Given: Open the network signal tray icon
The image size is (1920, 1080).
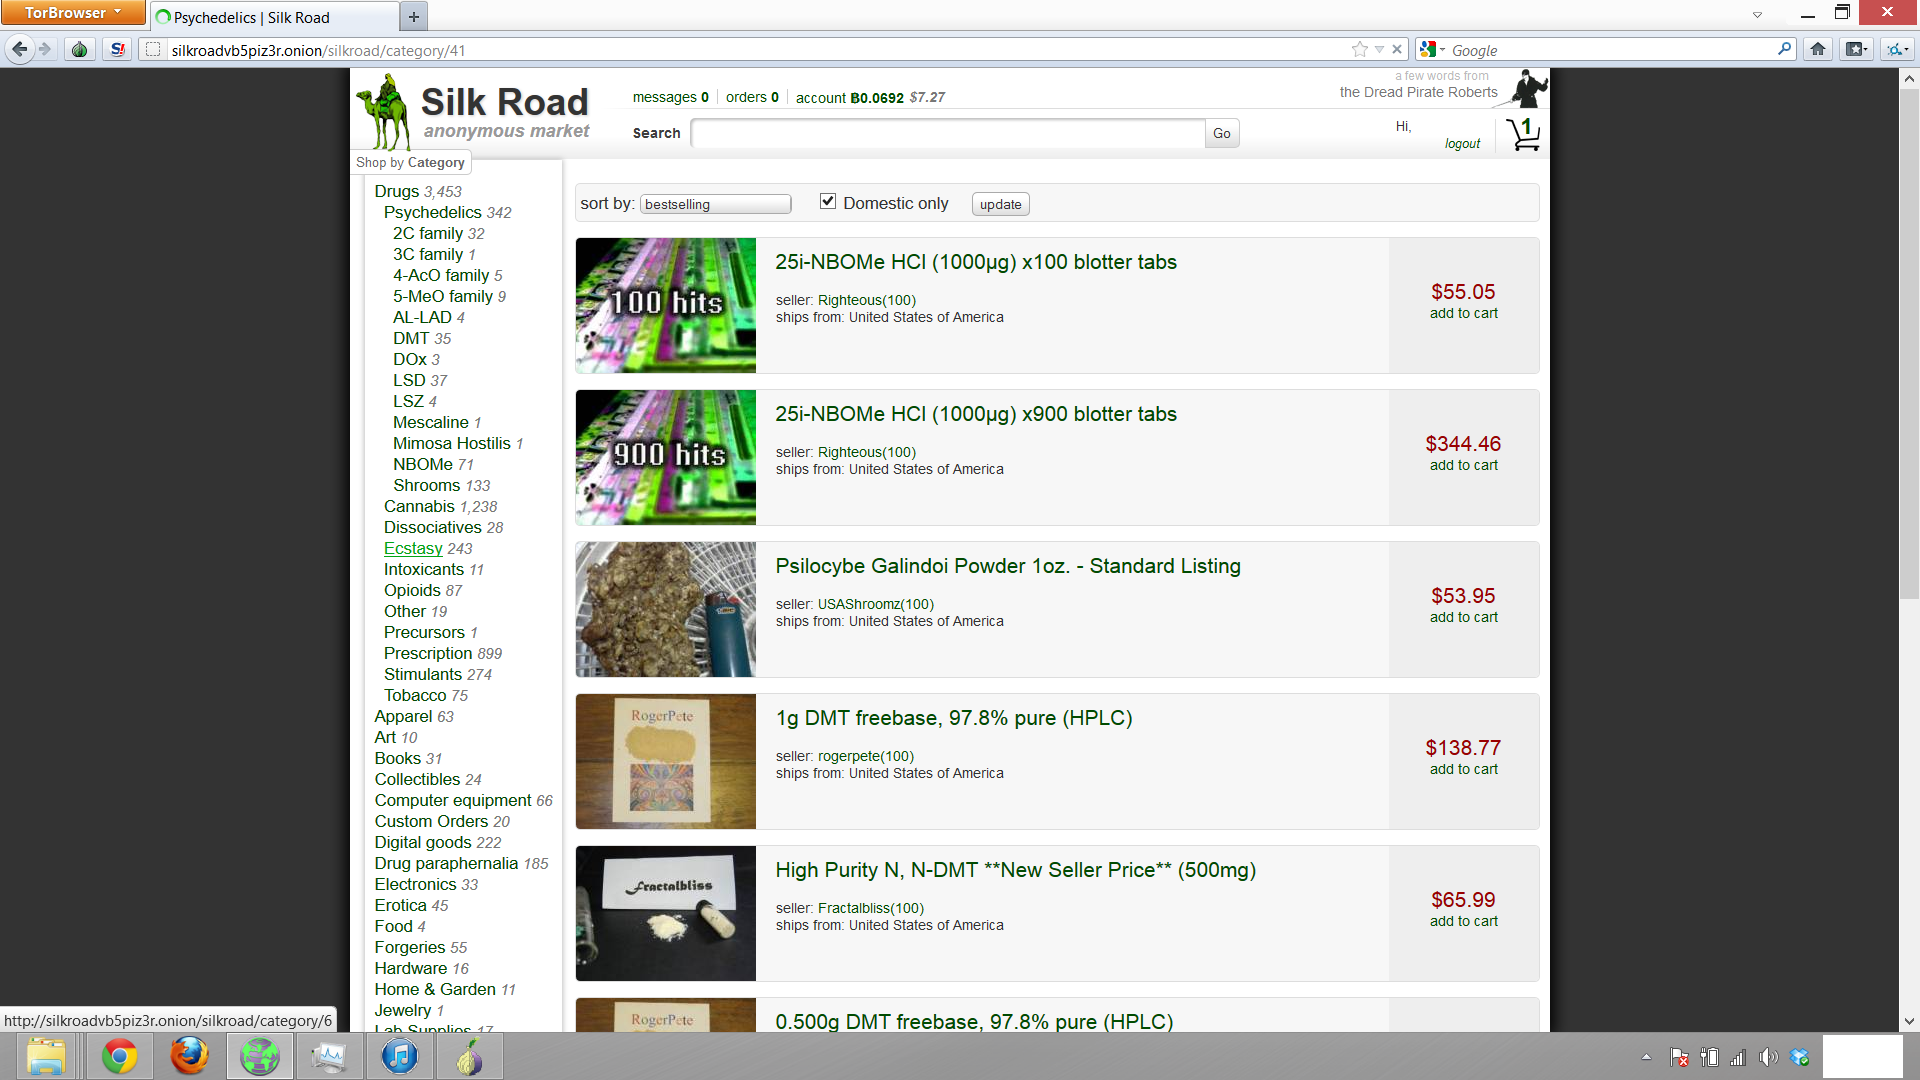Looking at the screenshot, I should point(1738,1057).
